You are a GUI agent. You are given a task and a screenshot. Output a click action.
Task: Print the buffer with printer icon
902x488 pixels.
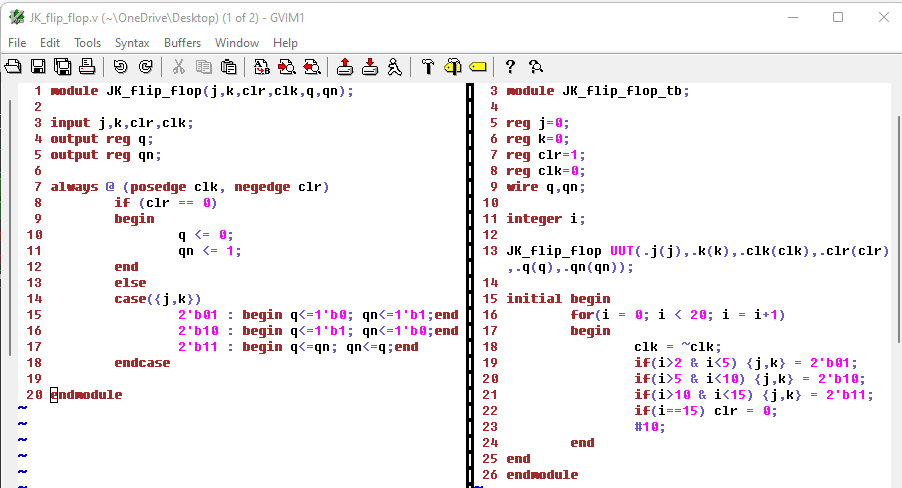coord(87,67)
